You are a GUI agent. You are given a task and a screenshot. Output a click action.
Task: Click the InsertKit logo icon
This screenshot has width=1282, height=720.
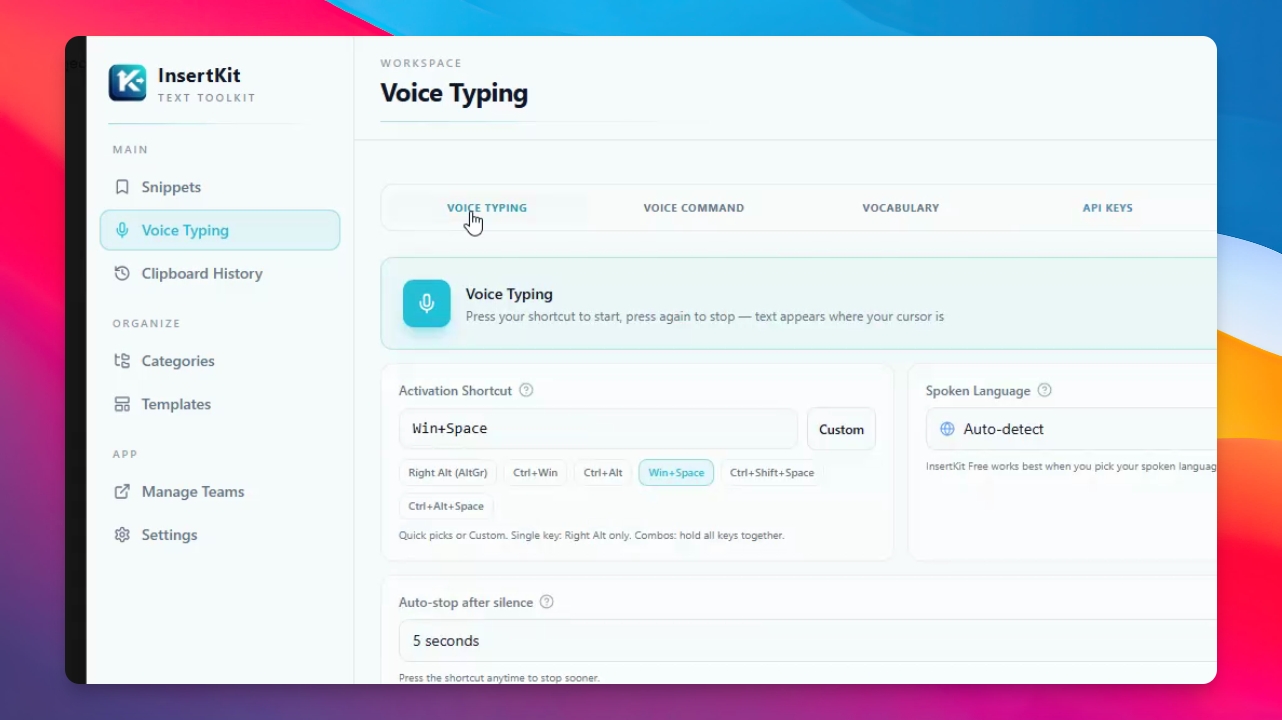(127, 83)
